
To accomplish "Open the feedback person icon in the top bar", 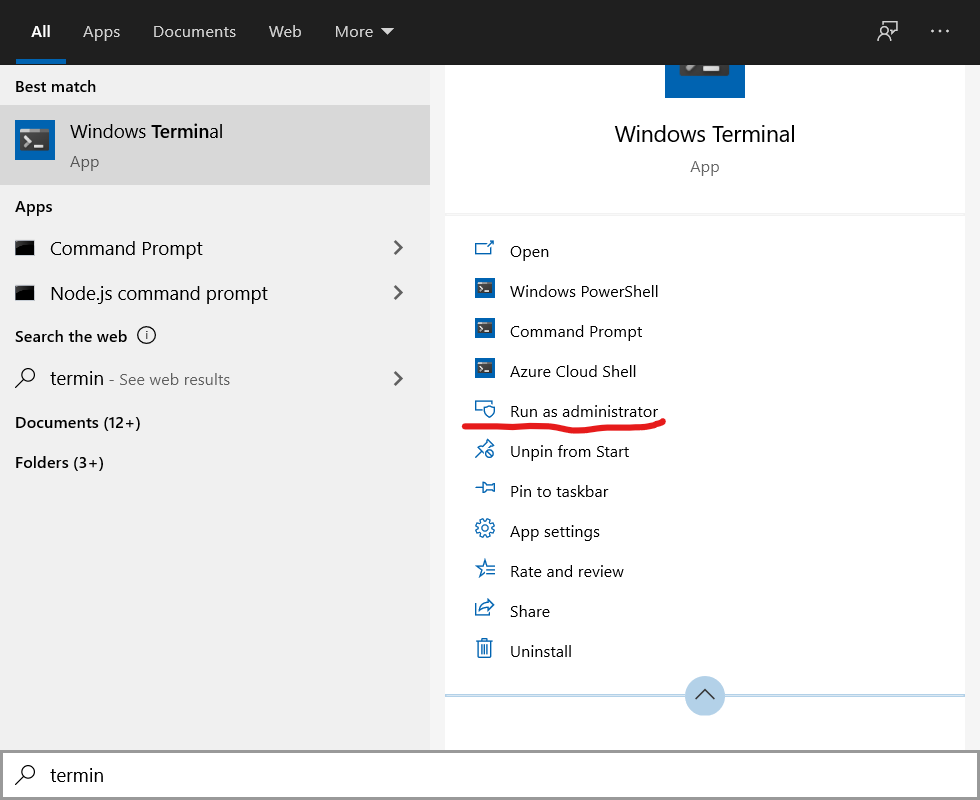I will 888,31.
